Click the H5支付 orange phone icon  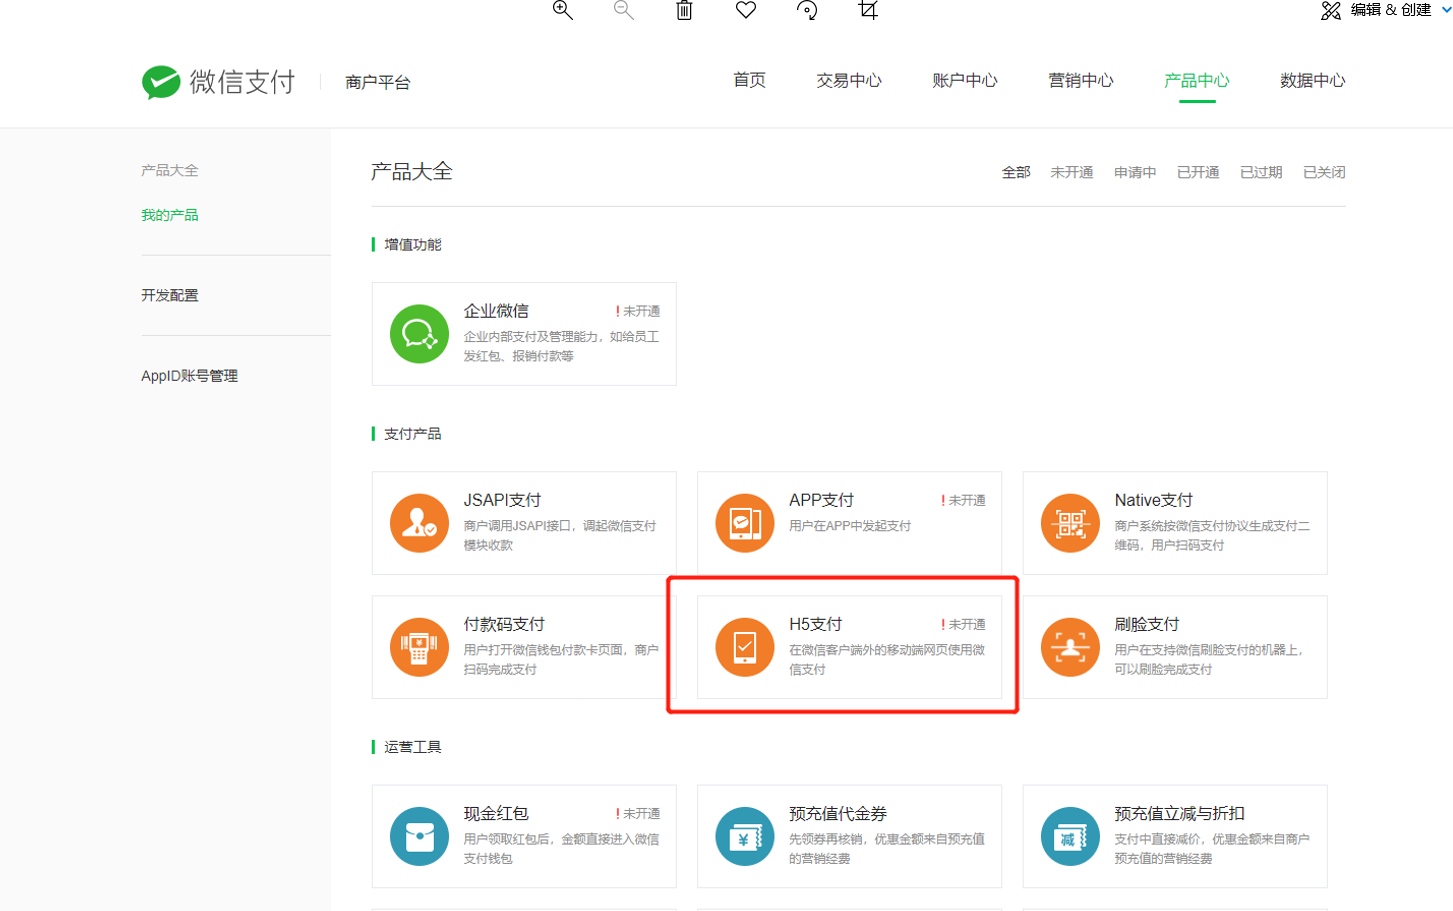pos(745,647)
